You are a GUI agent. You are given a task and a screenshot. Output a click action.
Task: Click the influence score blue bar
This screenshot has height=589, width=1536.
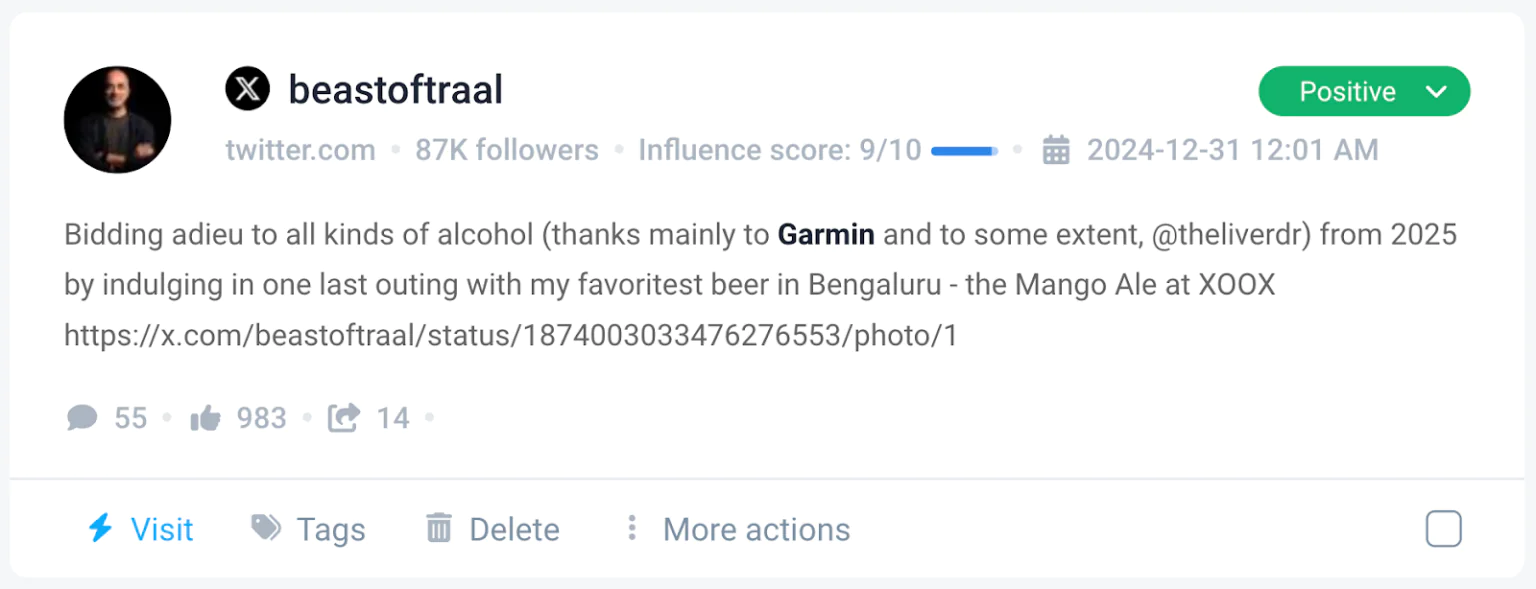pos(964,151)
